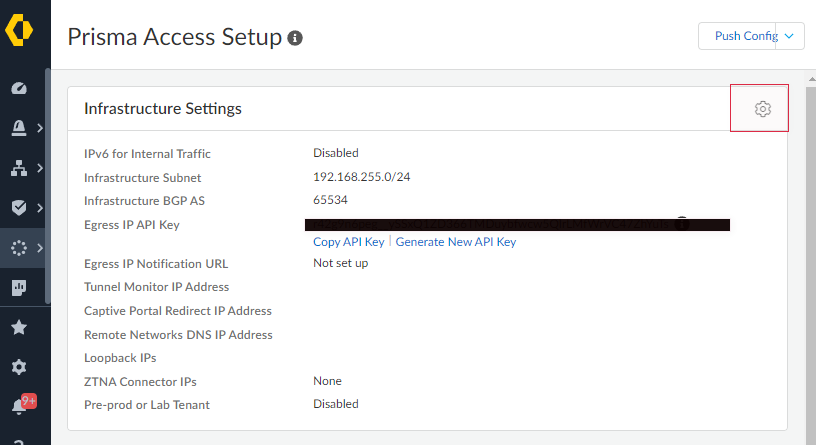Open the alerts bell icon in sidebar
The image size is (816, 445).
pyautogui.click(x=18, y=128)
